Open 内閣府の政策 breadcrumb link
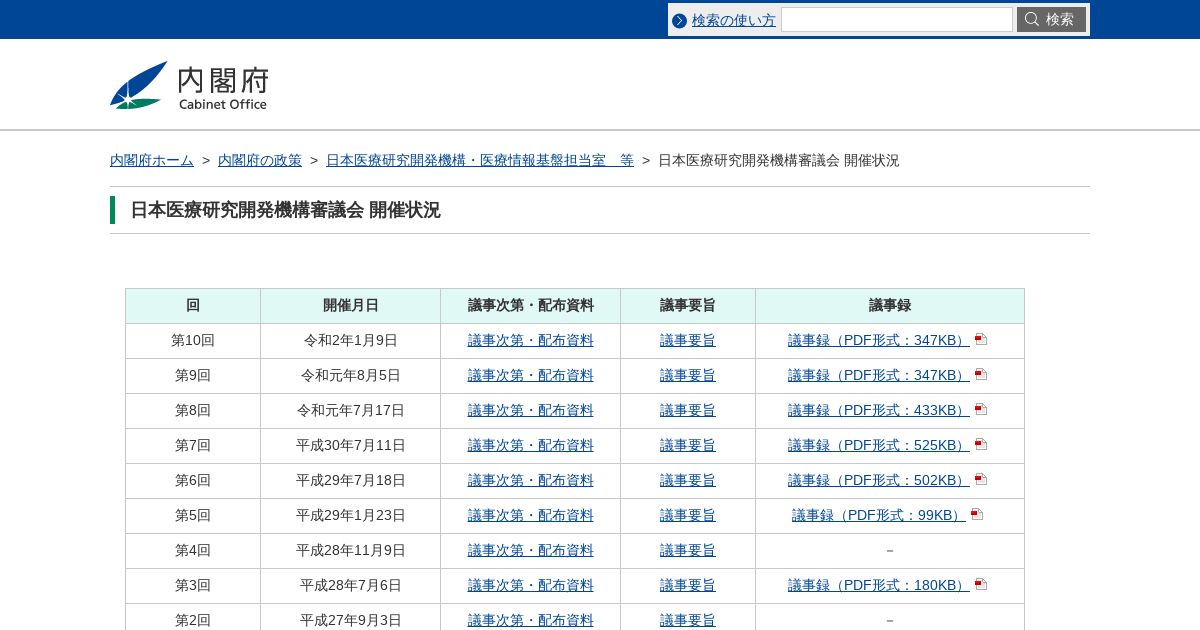The height and width of the screenshot is (630, 1200). coord(260,160)
